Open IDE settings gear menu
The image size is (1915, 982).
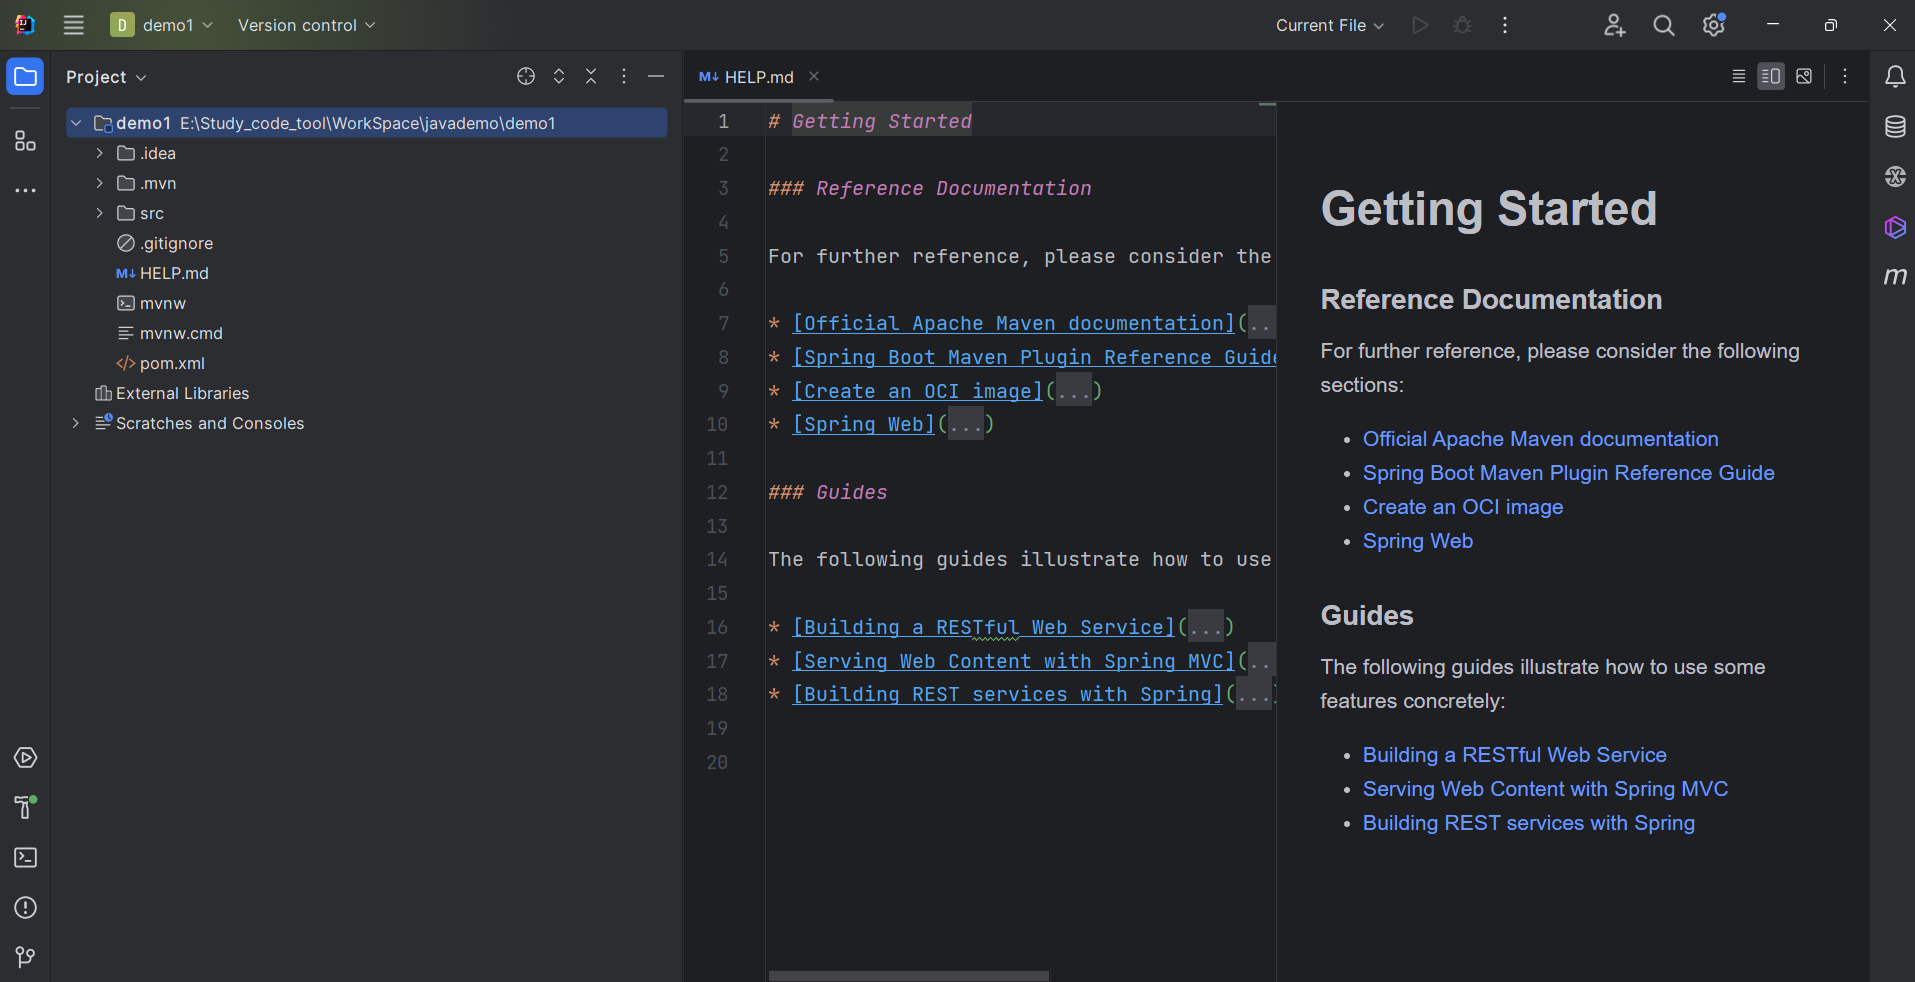pos(1714,25)
